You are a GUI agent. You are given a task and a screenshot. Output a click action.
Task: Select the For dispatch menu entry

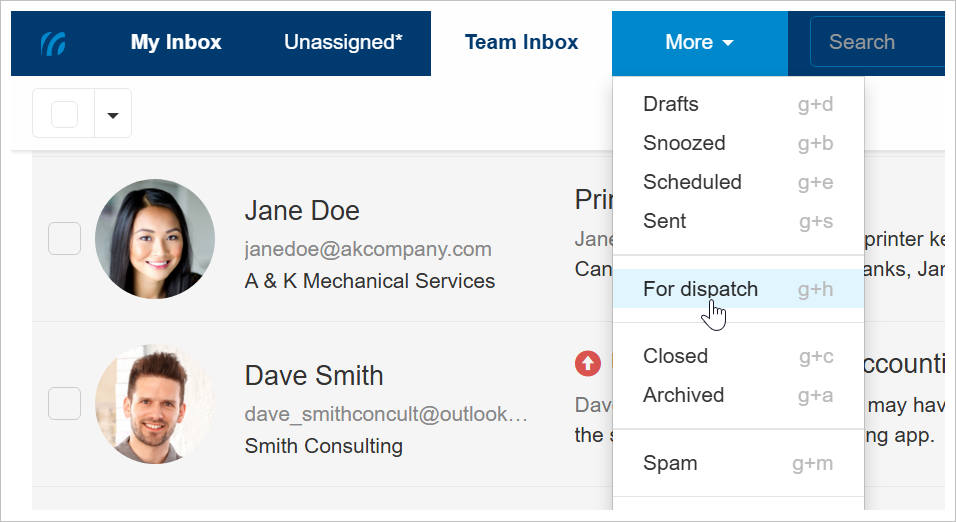(700, 289)
